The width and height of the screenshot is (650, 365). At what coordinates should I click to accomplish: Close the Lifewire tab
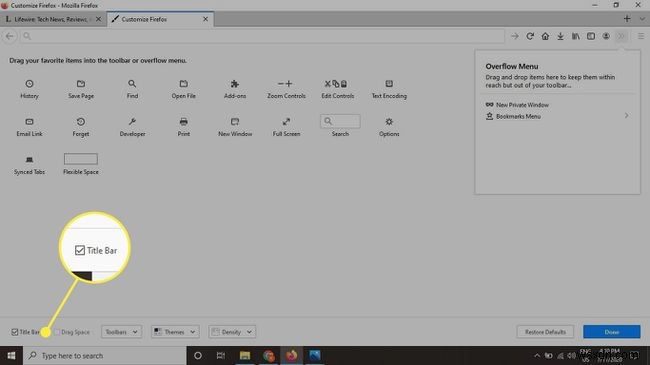coord(98,19)
